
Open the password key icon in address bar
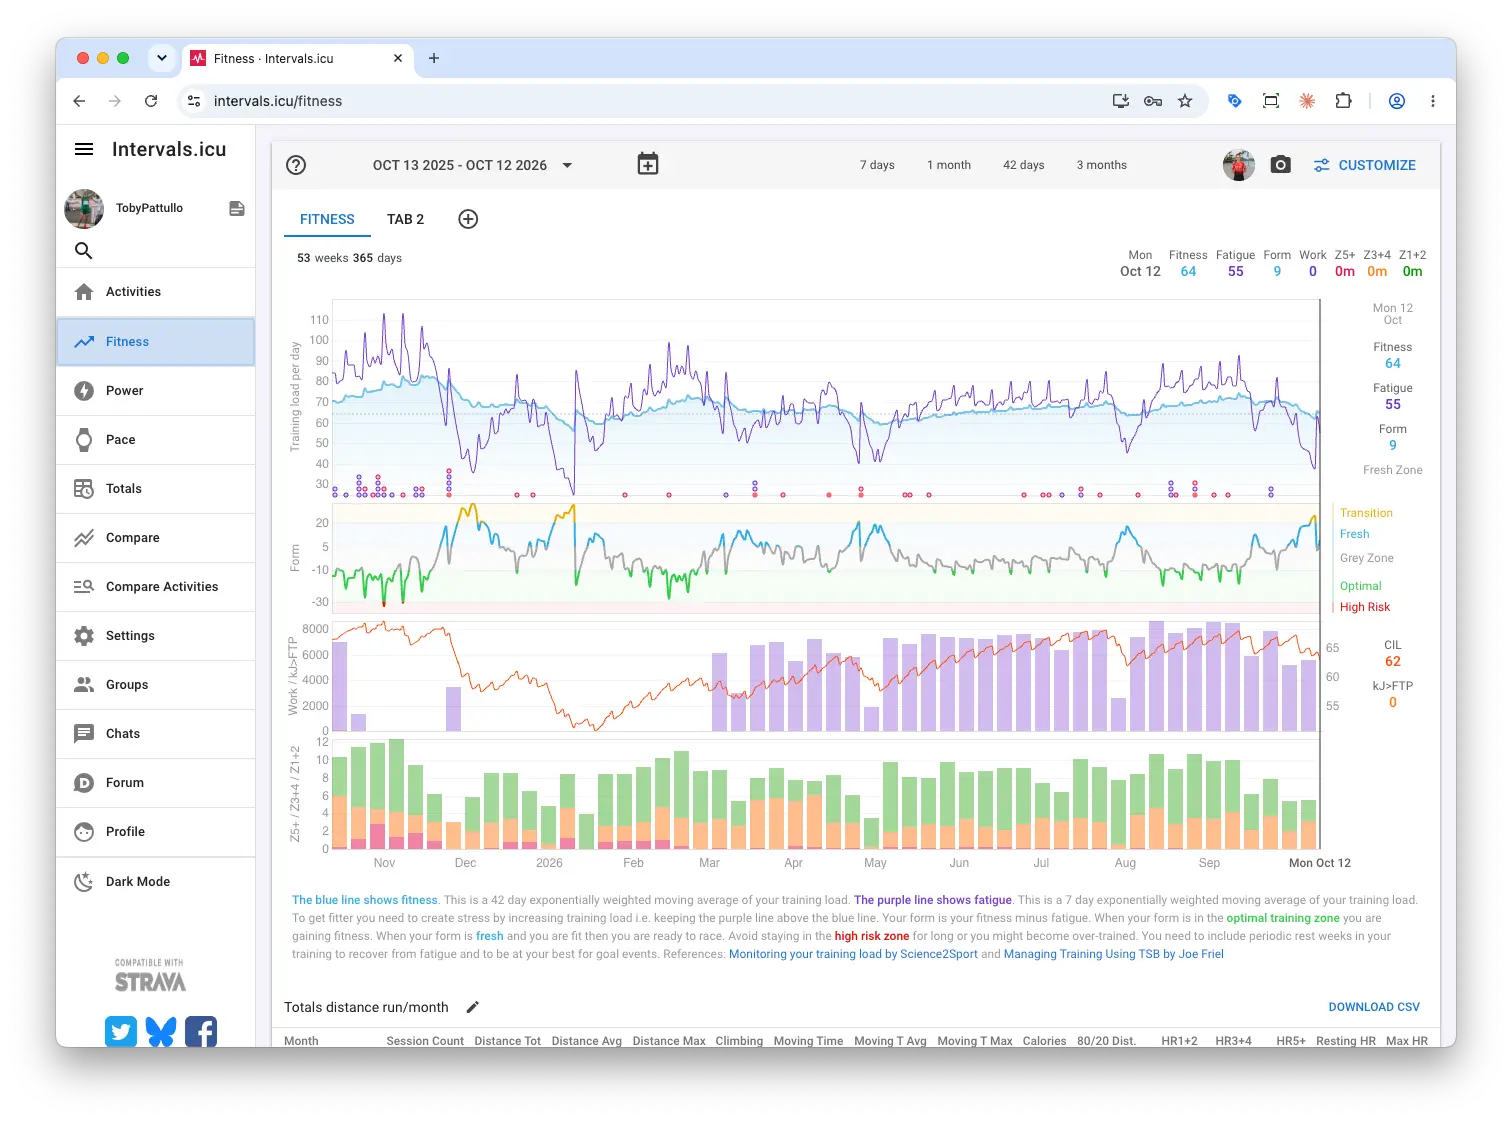pos(1153,101)
